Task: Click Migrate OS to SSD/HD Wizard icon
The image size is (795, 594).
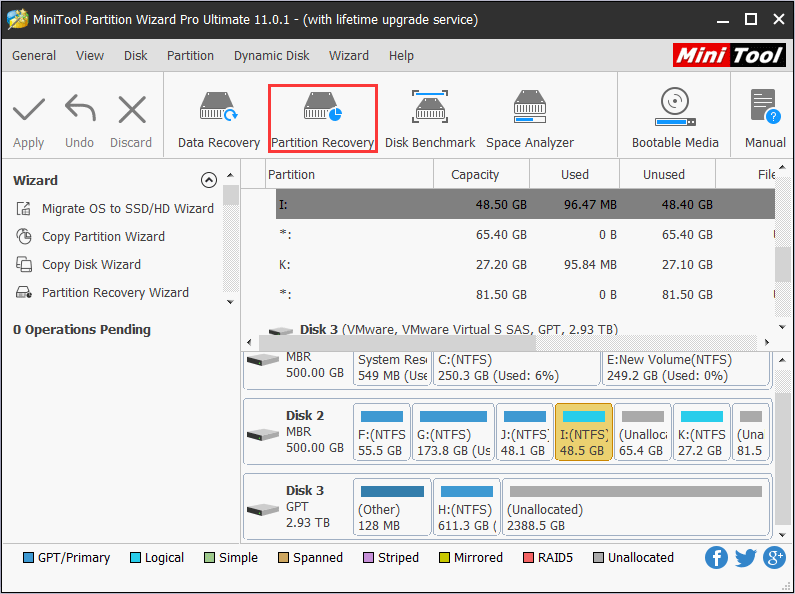Action: coord(24,208)
